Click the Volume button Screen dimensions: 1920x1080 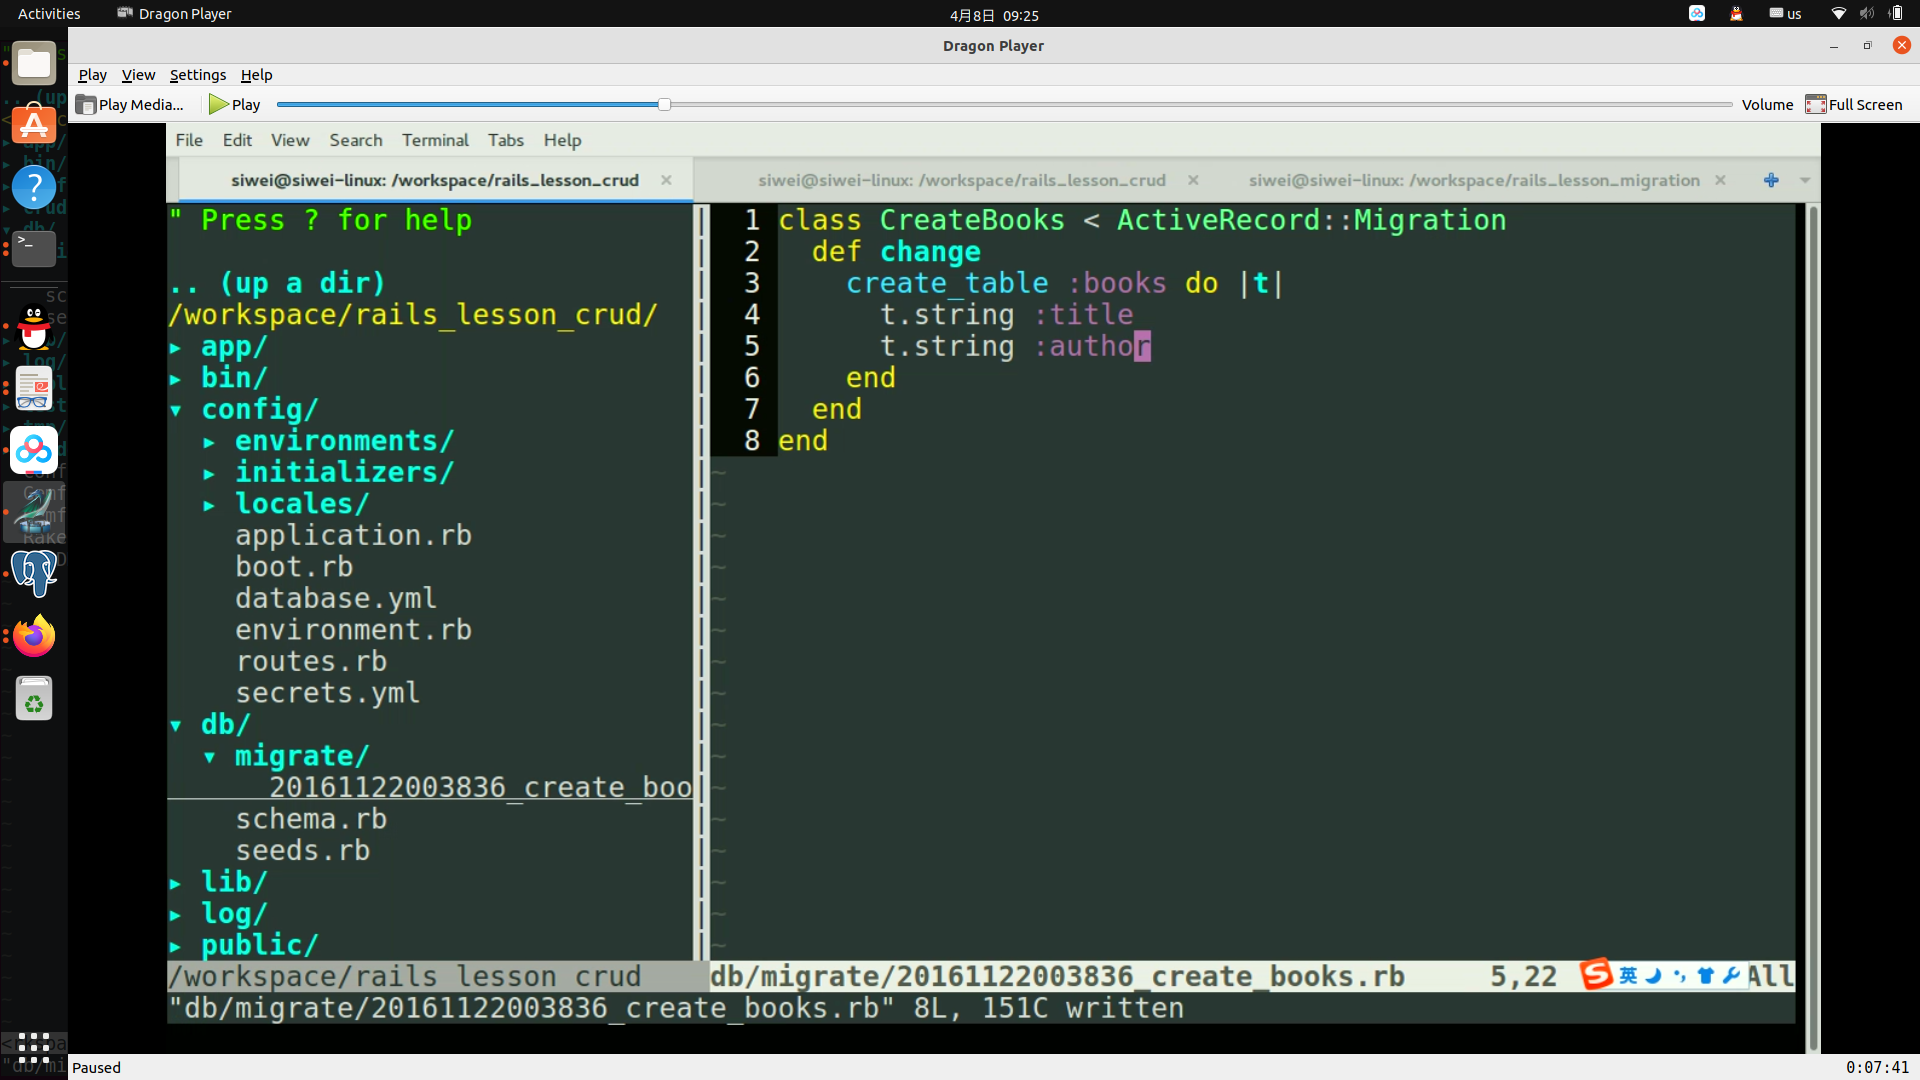point(1767,104)
